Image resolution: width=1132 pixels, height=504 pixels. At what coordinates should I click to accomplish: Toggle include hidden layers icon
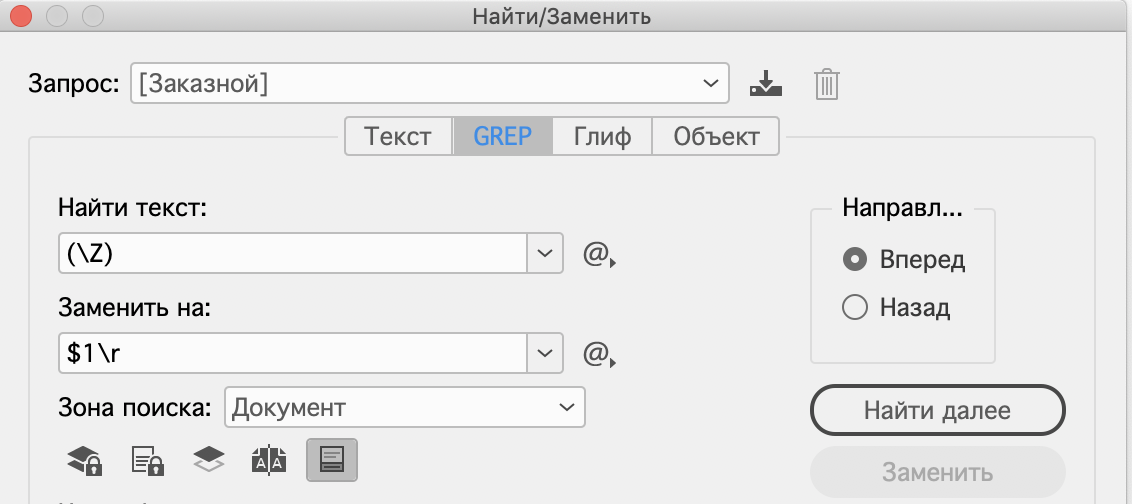[x=208, y=459]
